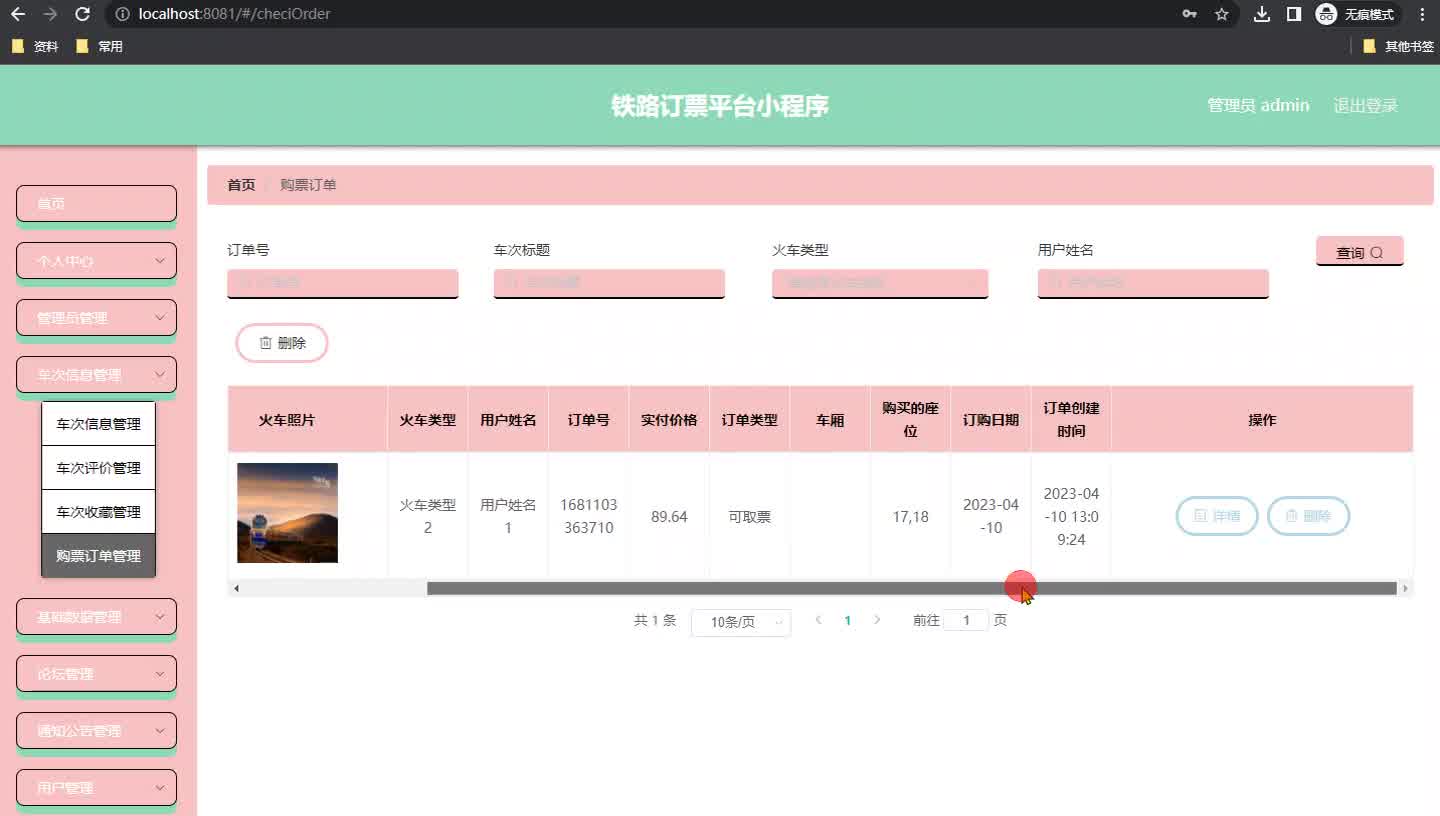
Task: Click the detail icon on the 详情 row button
Action: pos(1200,516)
